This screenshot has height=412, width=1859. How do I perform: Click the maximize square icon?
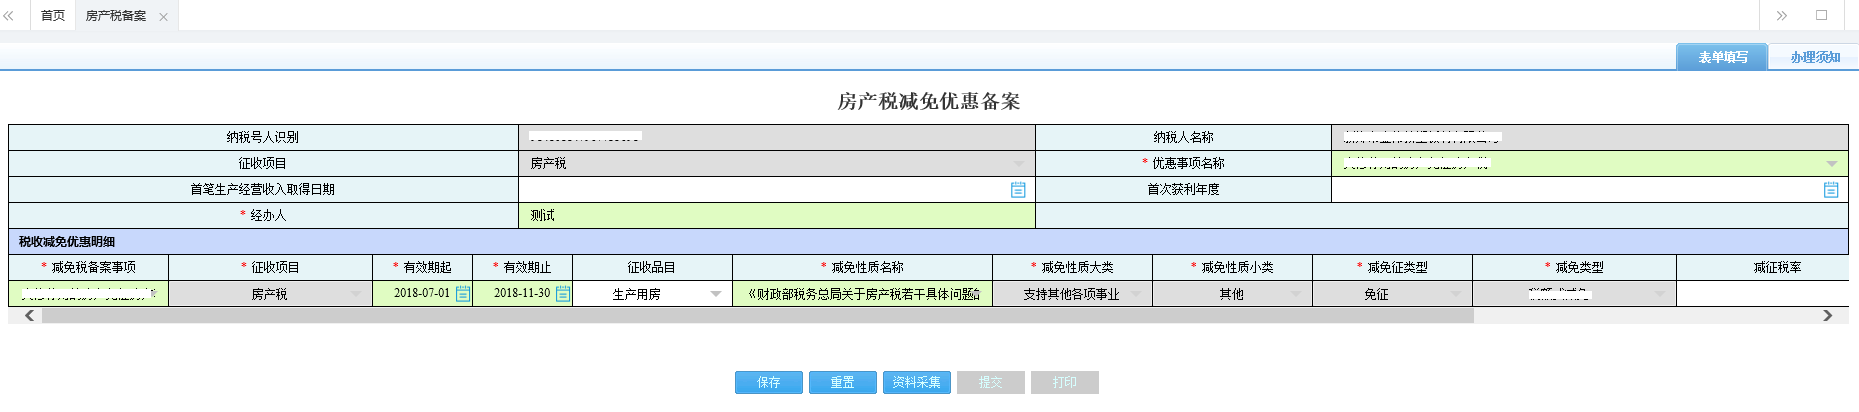1821,15
